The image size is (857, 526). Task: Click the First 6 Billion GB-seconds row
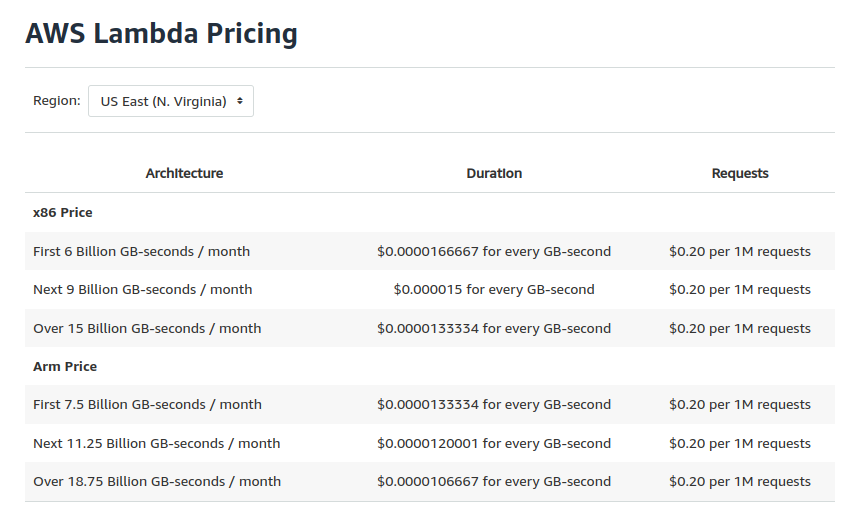141,251
